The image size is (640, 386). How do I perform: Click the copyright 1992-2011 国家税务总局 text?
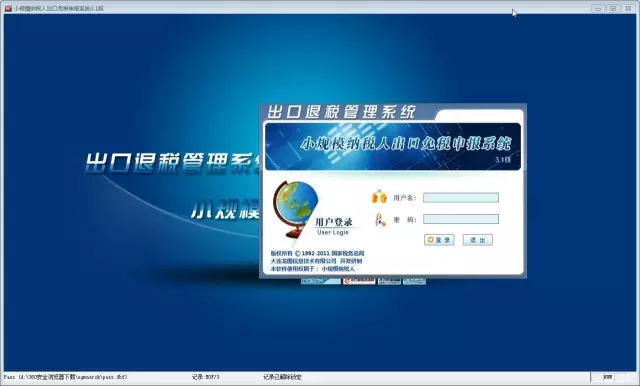(x=318, y=253)
